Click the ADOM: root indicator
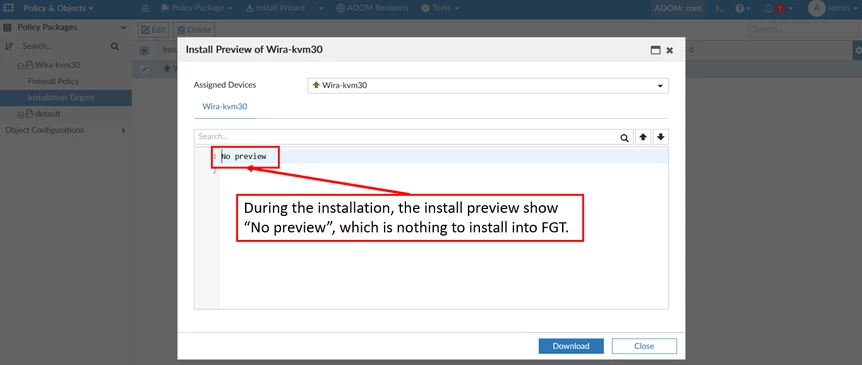Image resolution: width=862 pixels, height=365 pixels. click(677, 8)
